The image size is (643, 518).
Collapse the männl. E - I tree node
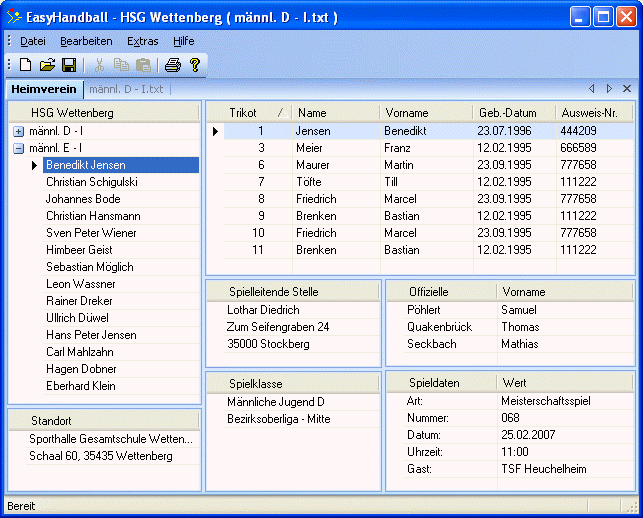click(18, 148)
